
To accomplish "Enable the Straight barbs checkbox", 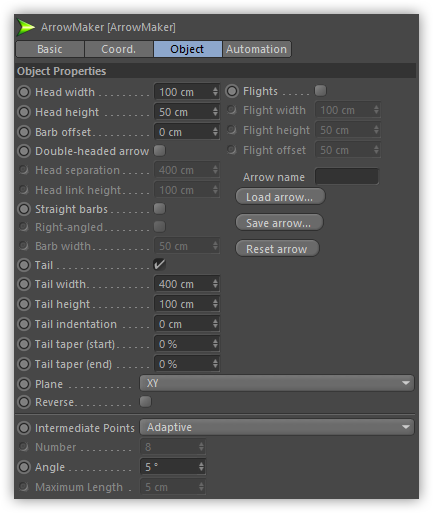I will pyautogui.click(x=160, y=209).
